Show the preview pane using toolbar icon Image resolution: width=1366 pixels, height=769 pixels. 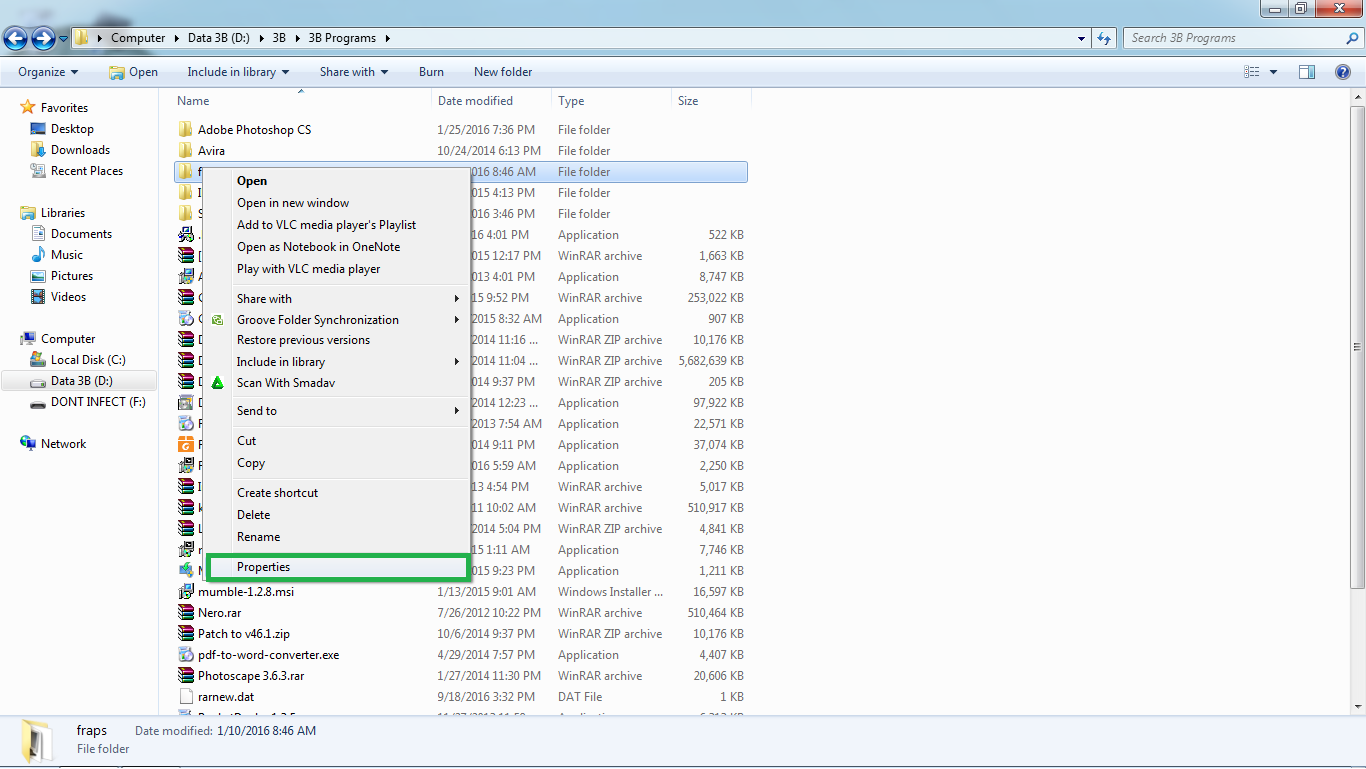point(1306,72)
